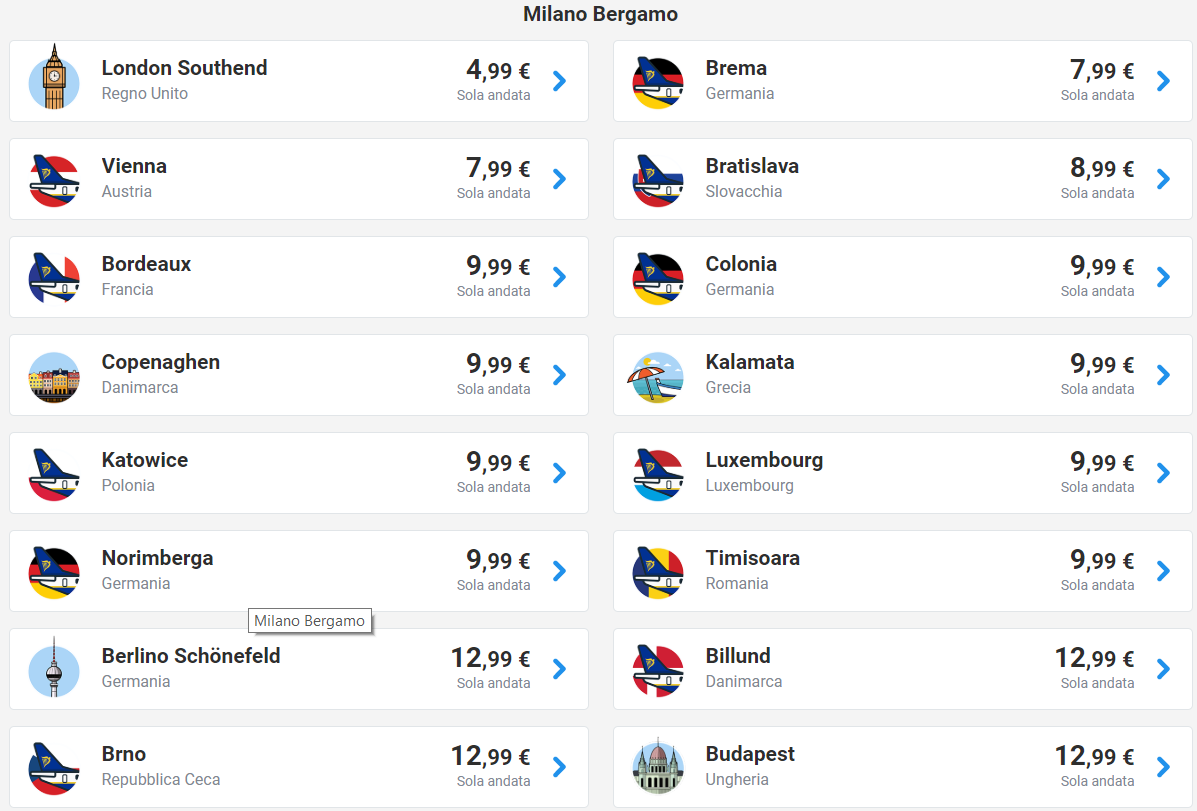Click the chevron beside Katowice price

click(x=560, y=473)
